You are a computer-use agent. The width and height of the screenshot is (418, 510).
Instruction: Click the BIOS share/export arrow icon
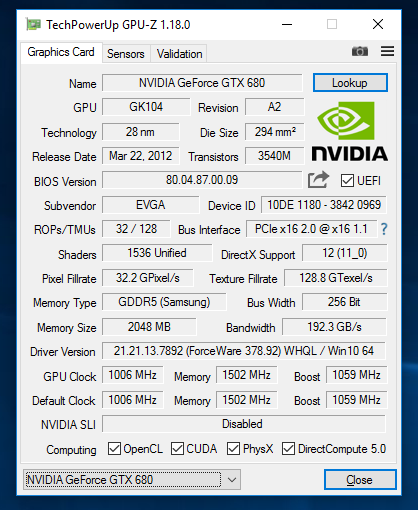(318, 180)
